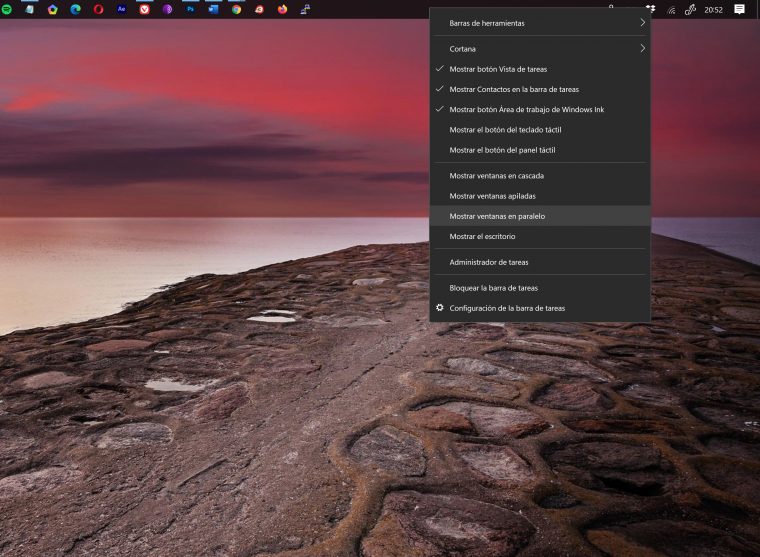Image resolution: width=760 pixels, height=557 pixels.
Task: Open the notification Action Center icon
Action: [x=739, y=9]
